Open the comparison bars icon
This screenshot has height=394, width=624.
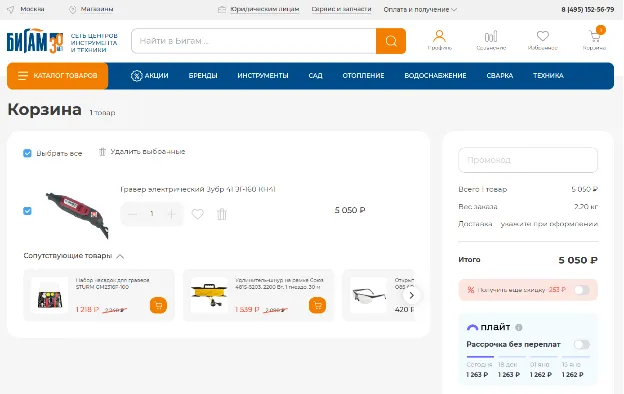click(x=491, y=36)
